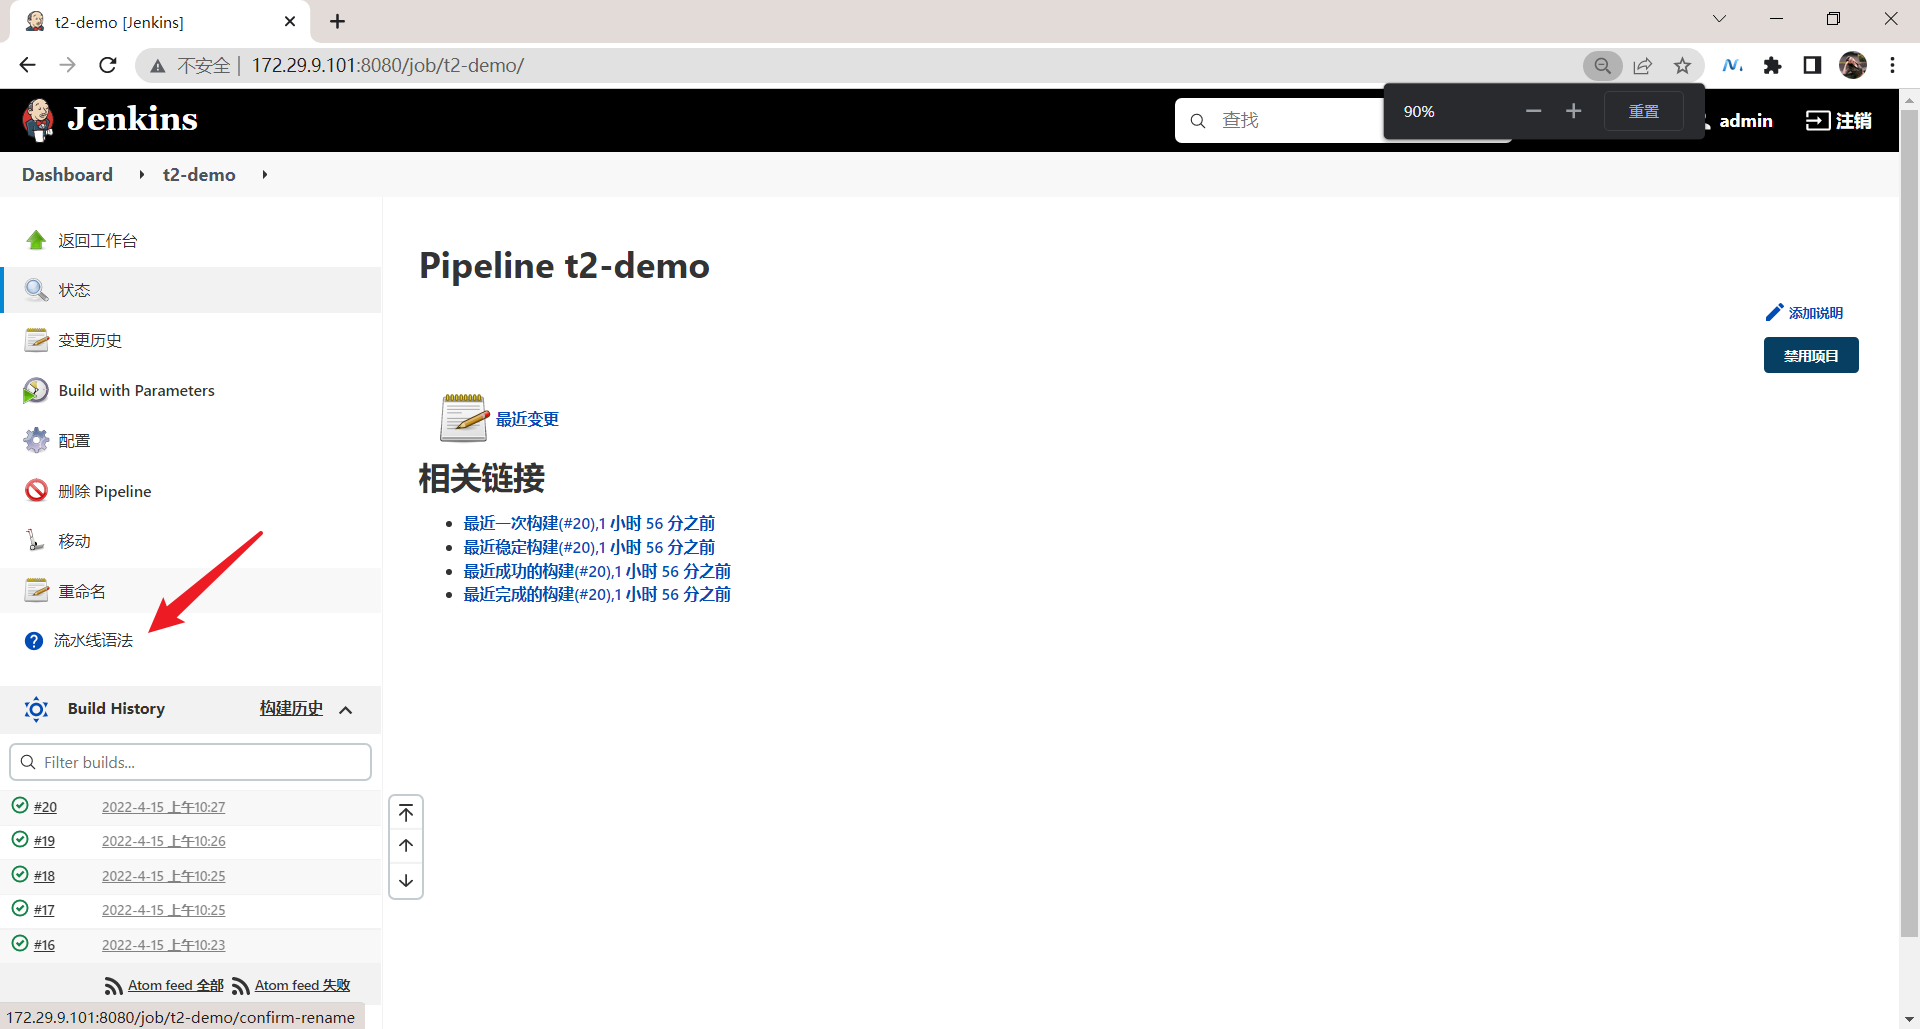Viewport: 1920px width, 1029px height.
Task: Increase zoom with the plus button
Action: click(x=1574, y=111)
